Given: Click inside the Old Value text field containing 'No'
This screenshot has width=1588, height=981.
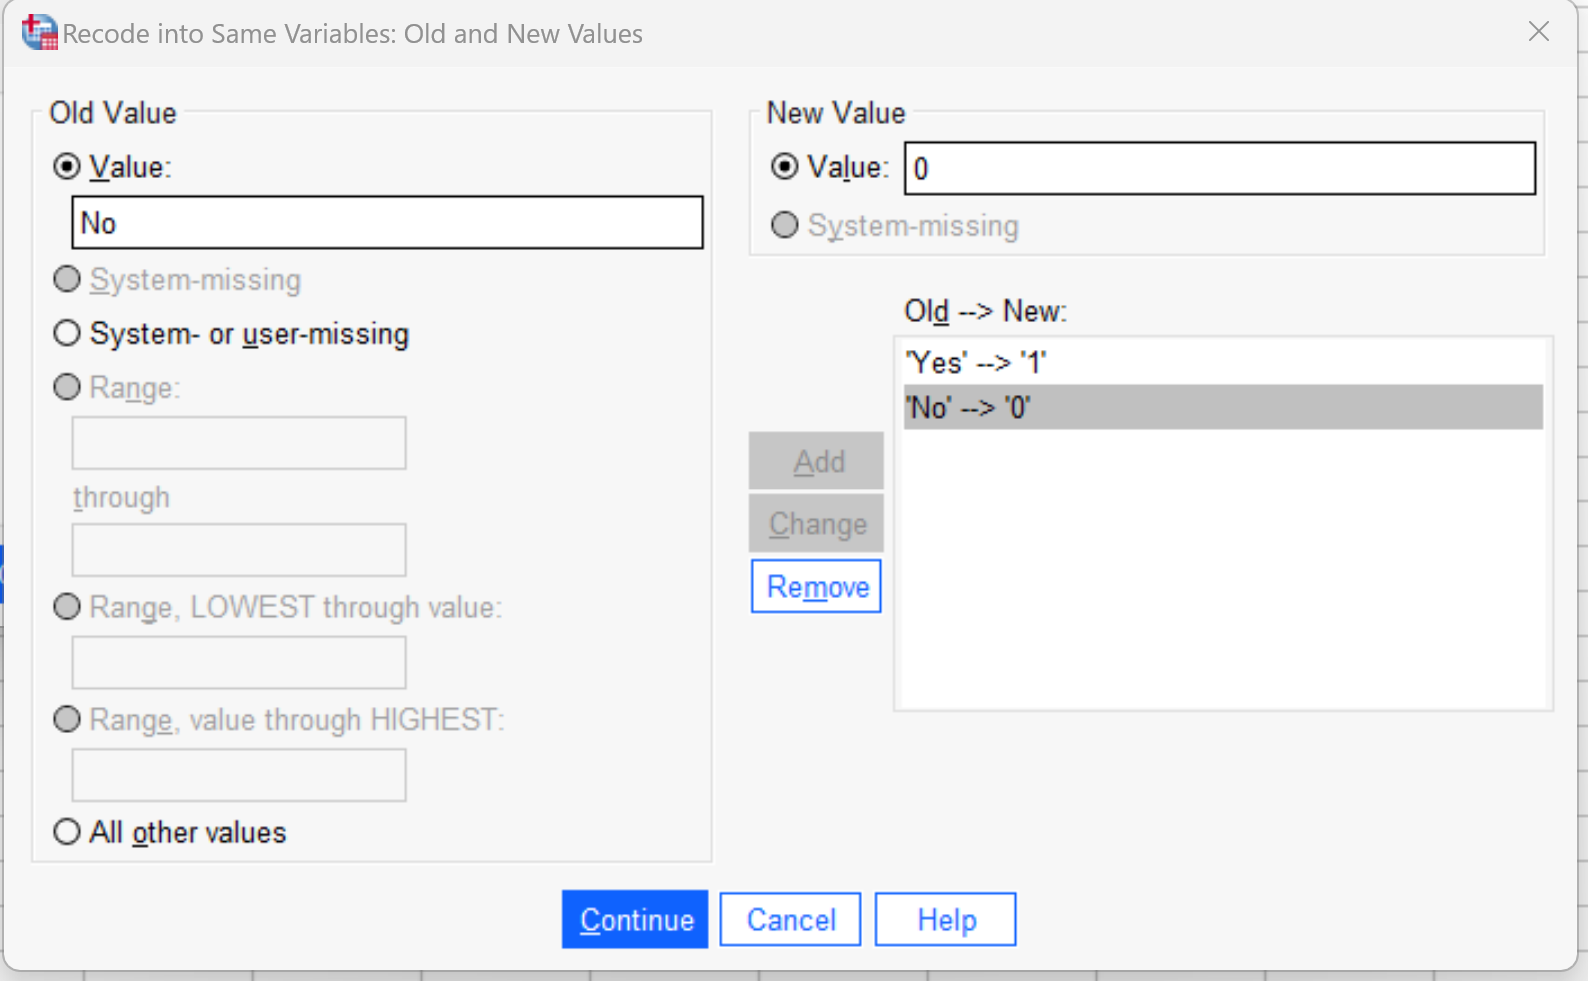Looking at the screenshot, I should [x=387, y=222].
